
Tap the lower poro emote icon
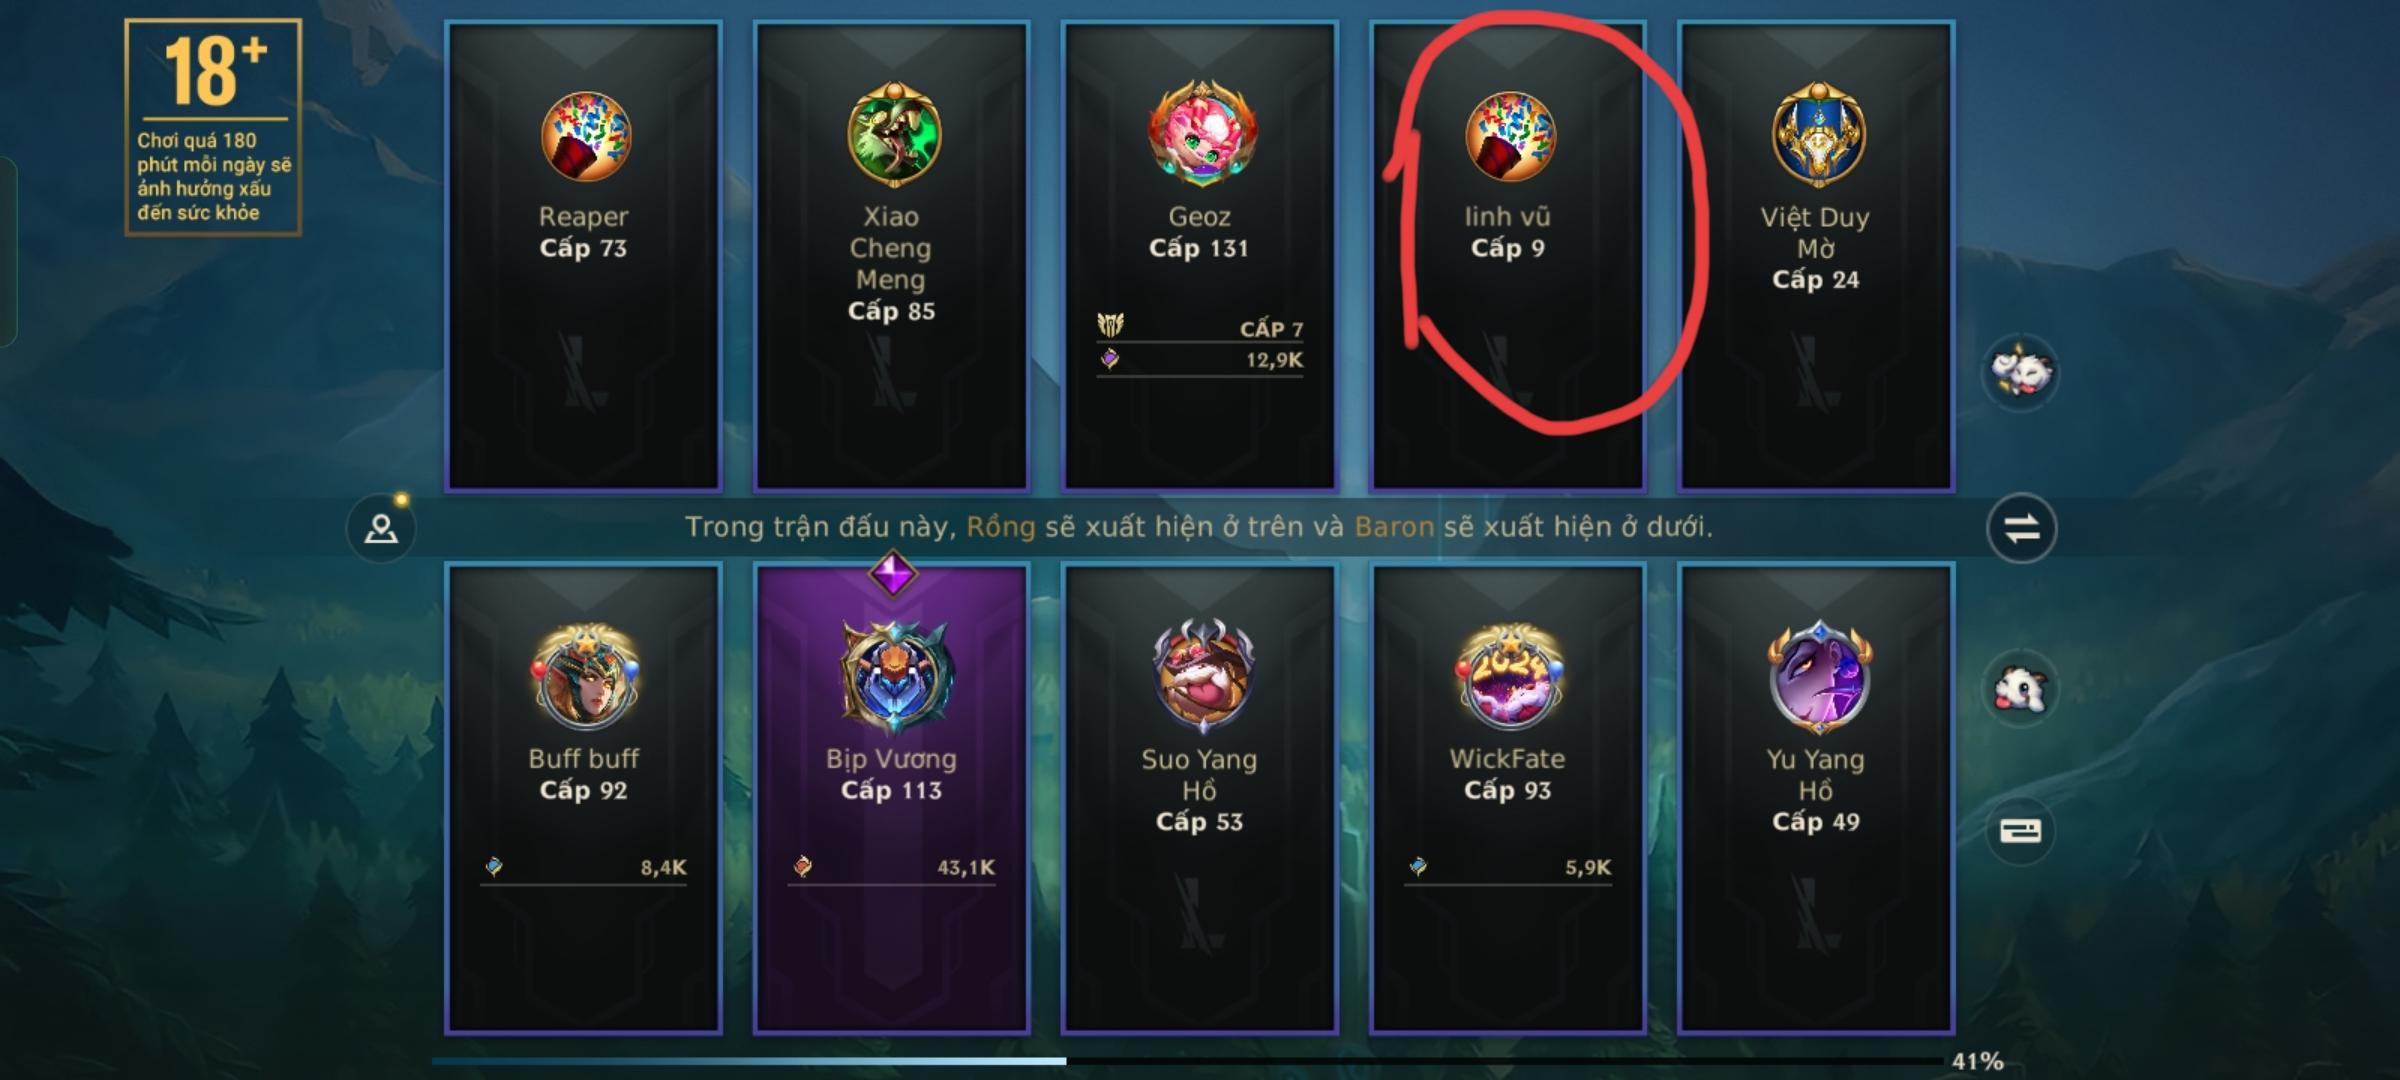(2020, 688)
